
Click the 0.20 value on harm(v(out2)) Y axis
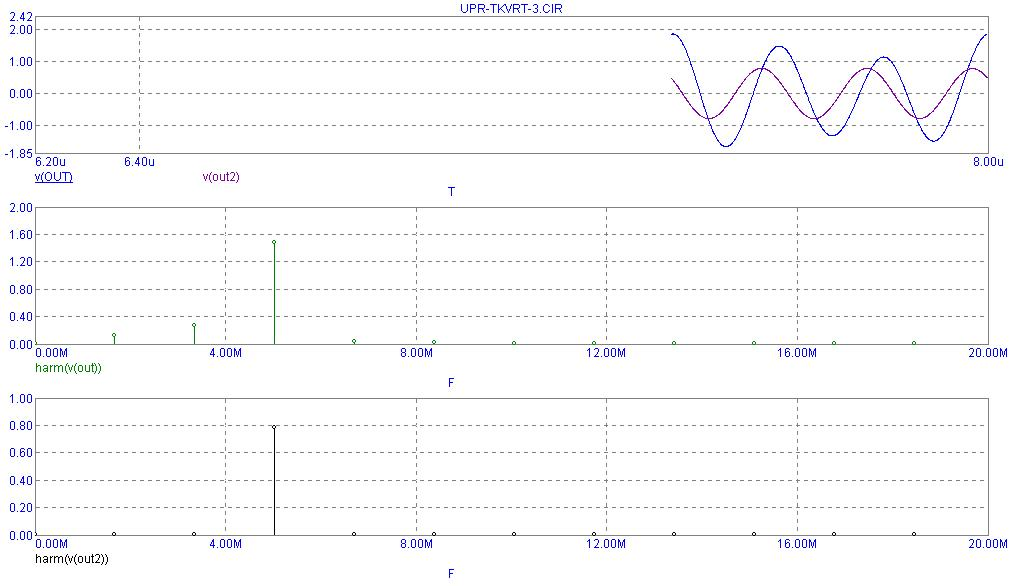(x=21, y=508)
